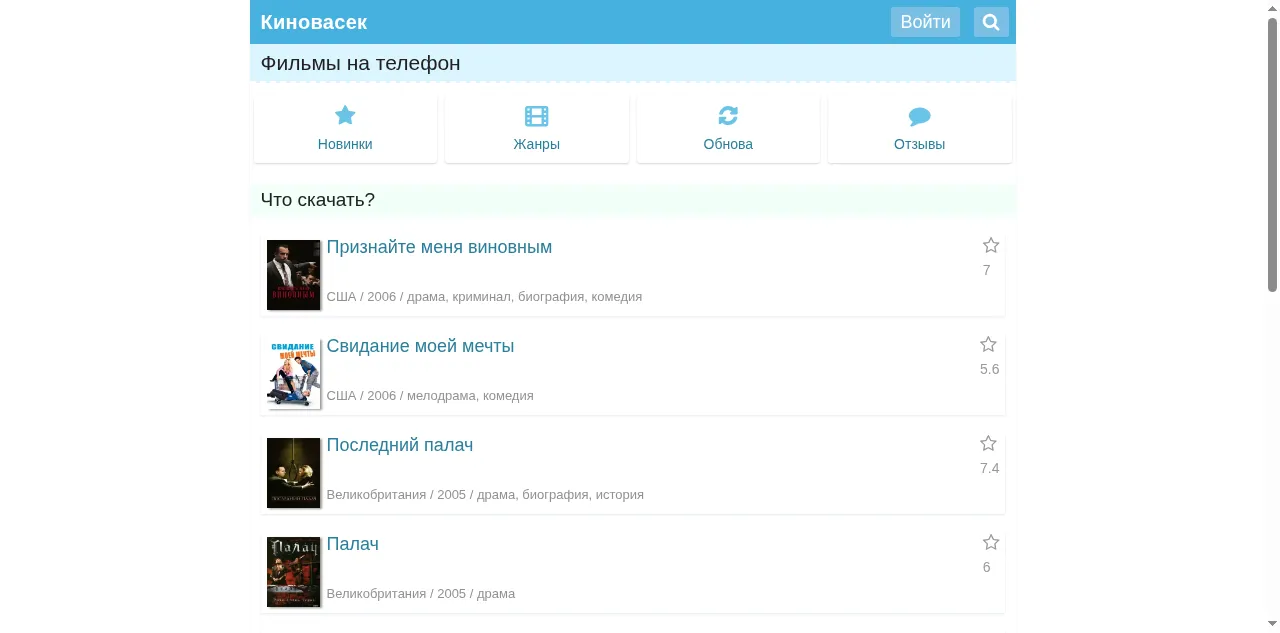The width and height of the screenshot is (1280, 633).
Task: Click the refresh arrows icon above Обнова
Action: 728,115
